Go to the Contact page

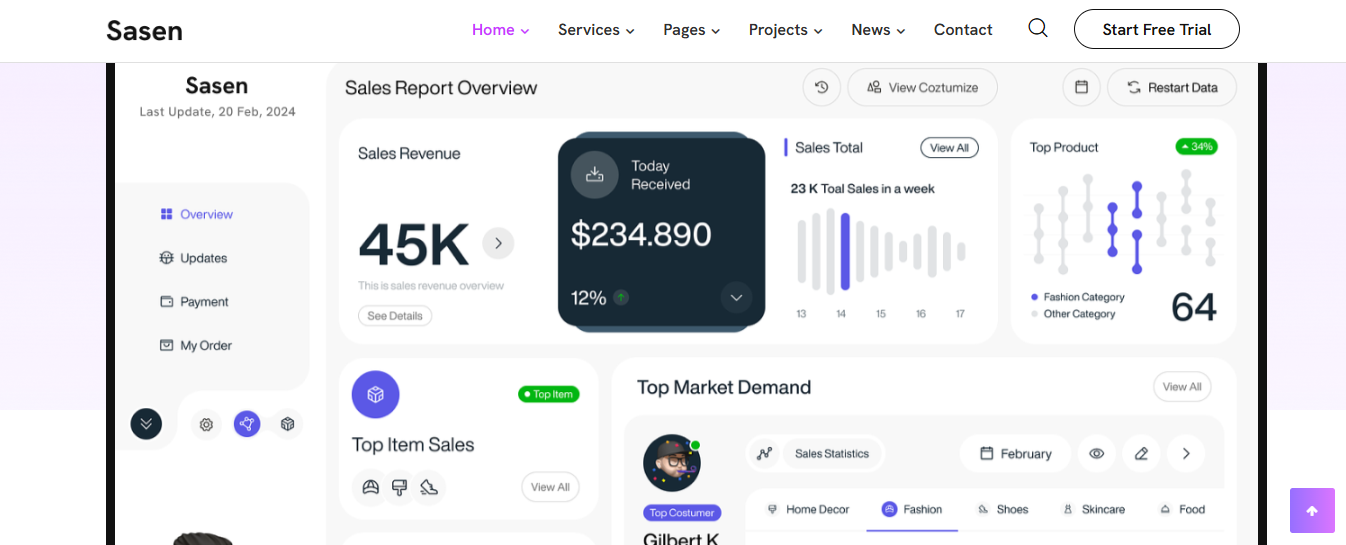coord(963,30)
